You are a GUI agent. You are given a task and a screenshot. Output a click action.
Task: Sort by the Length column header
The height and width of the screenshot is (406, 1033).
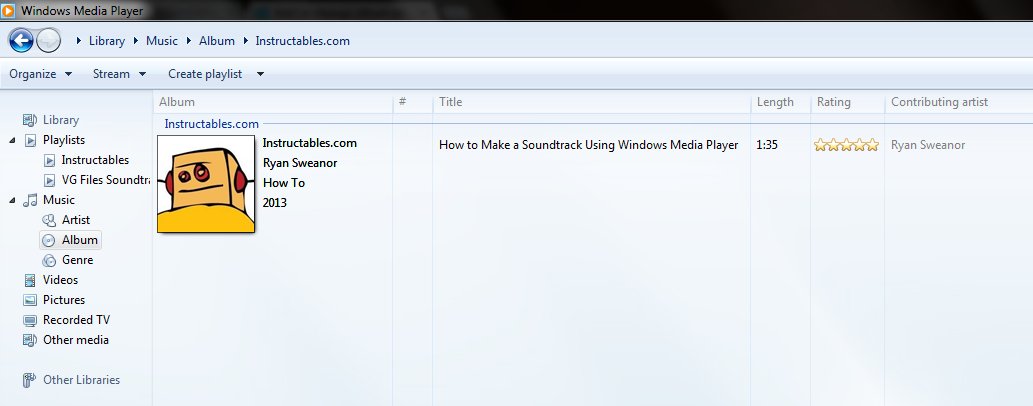[x=781, y=102]
